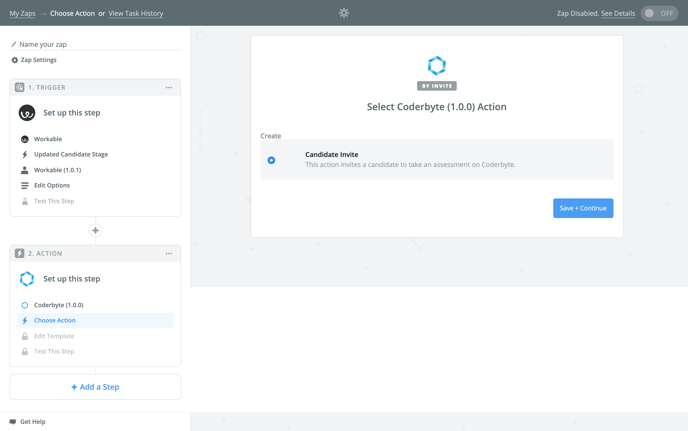Click the lightning bolt icon next to Updated Candidate Stage
The image size is (688, 431).
[25, 154]
